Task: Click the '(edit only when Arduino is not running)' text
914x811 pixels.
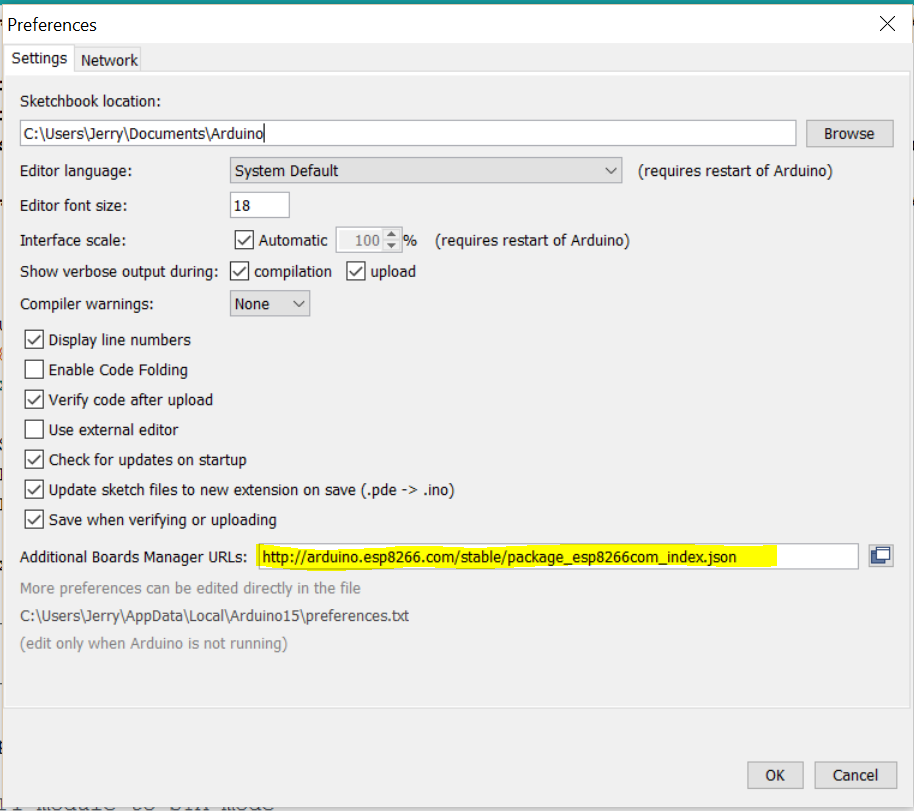Action: 154,643
